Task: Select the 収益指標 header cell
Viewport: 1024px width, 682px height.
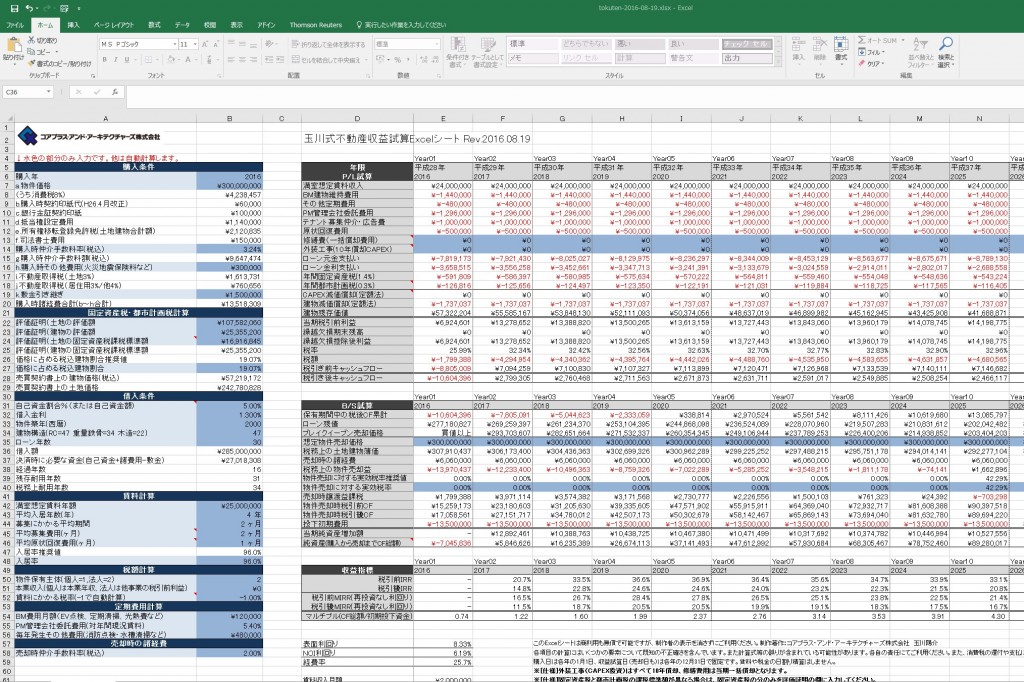Action: [357, 570]
